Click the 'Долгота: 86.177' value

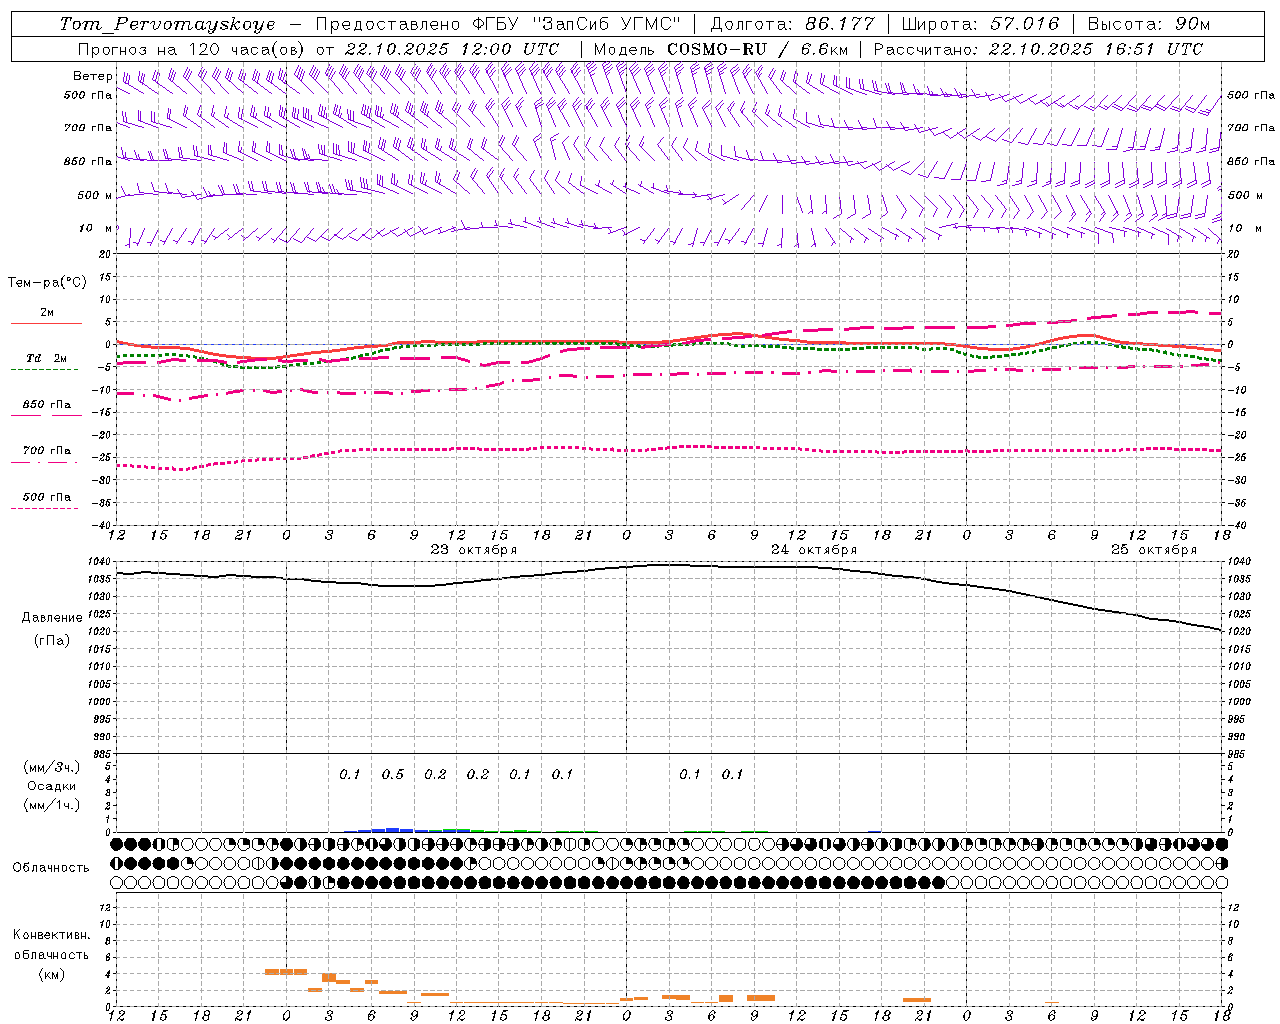tap(792, 24)
